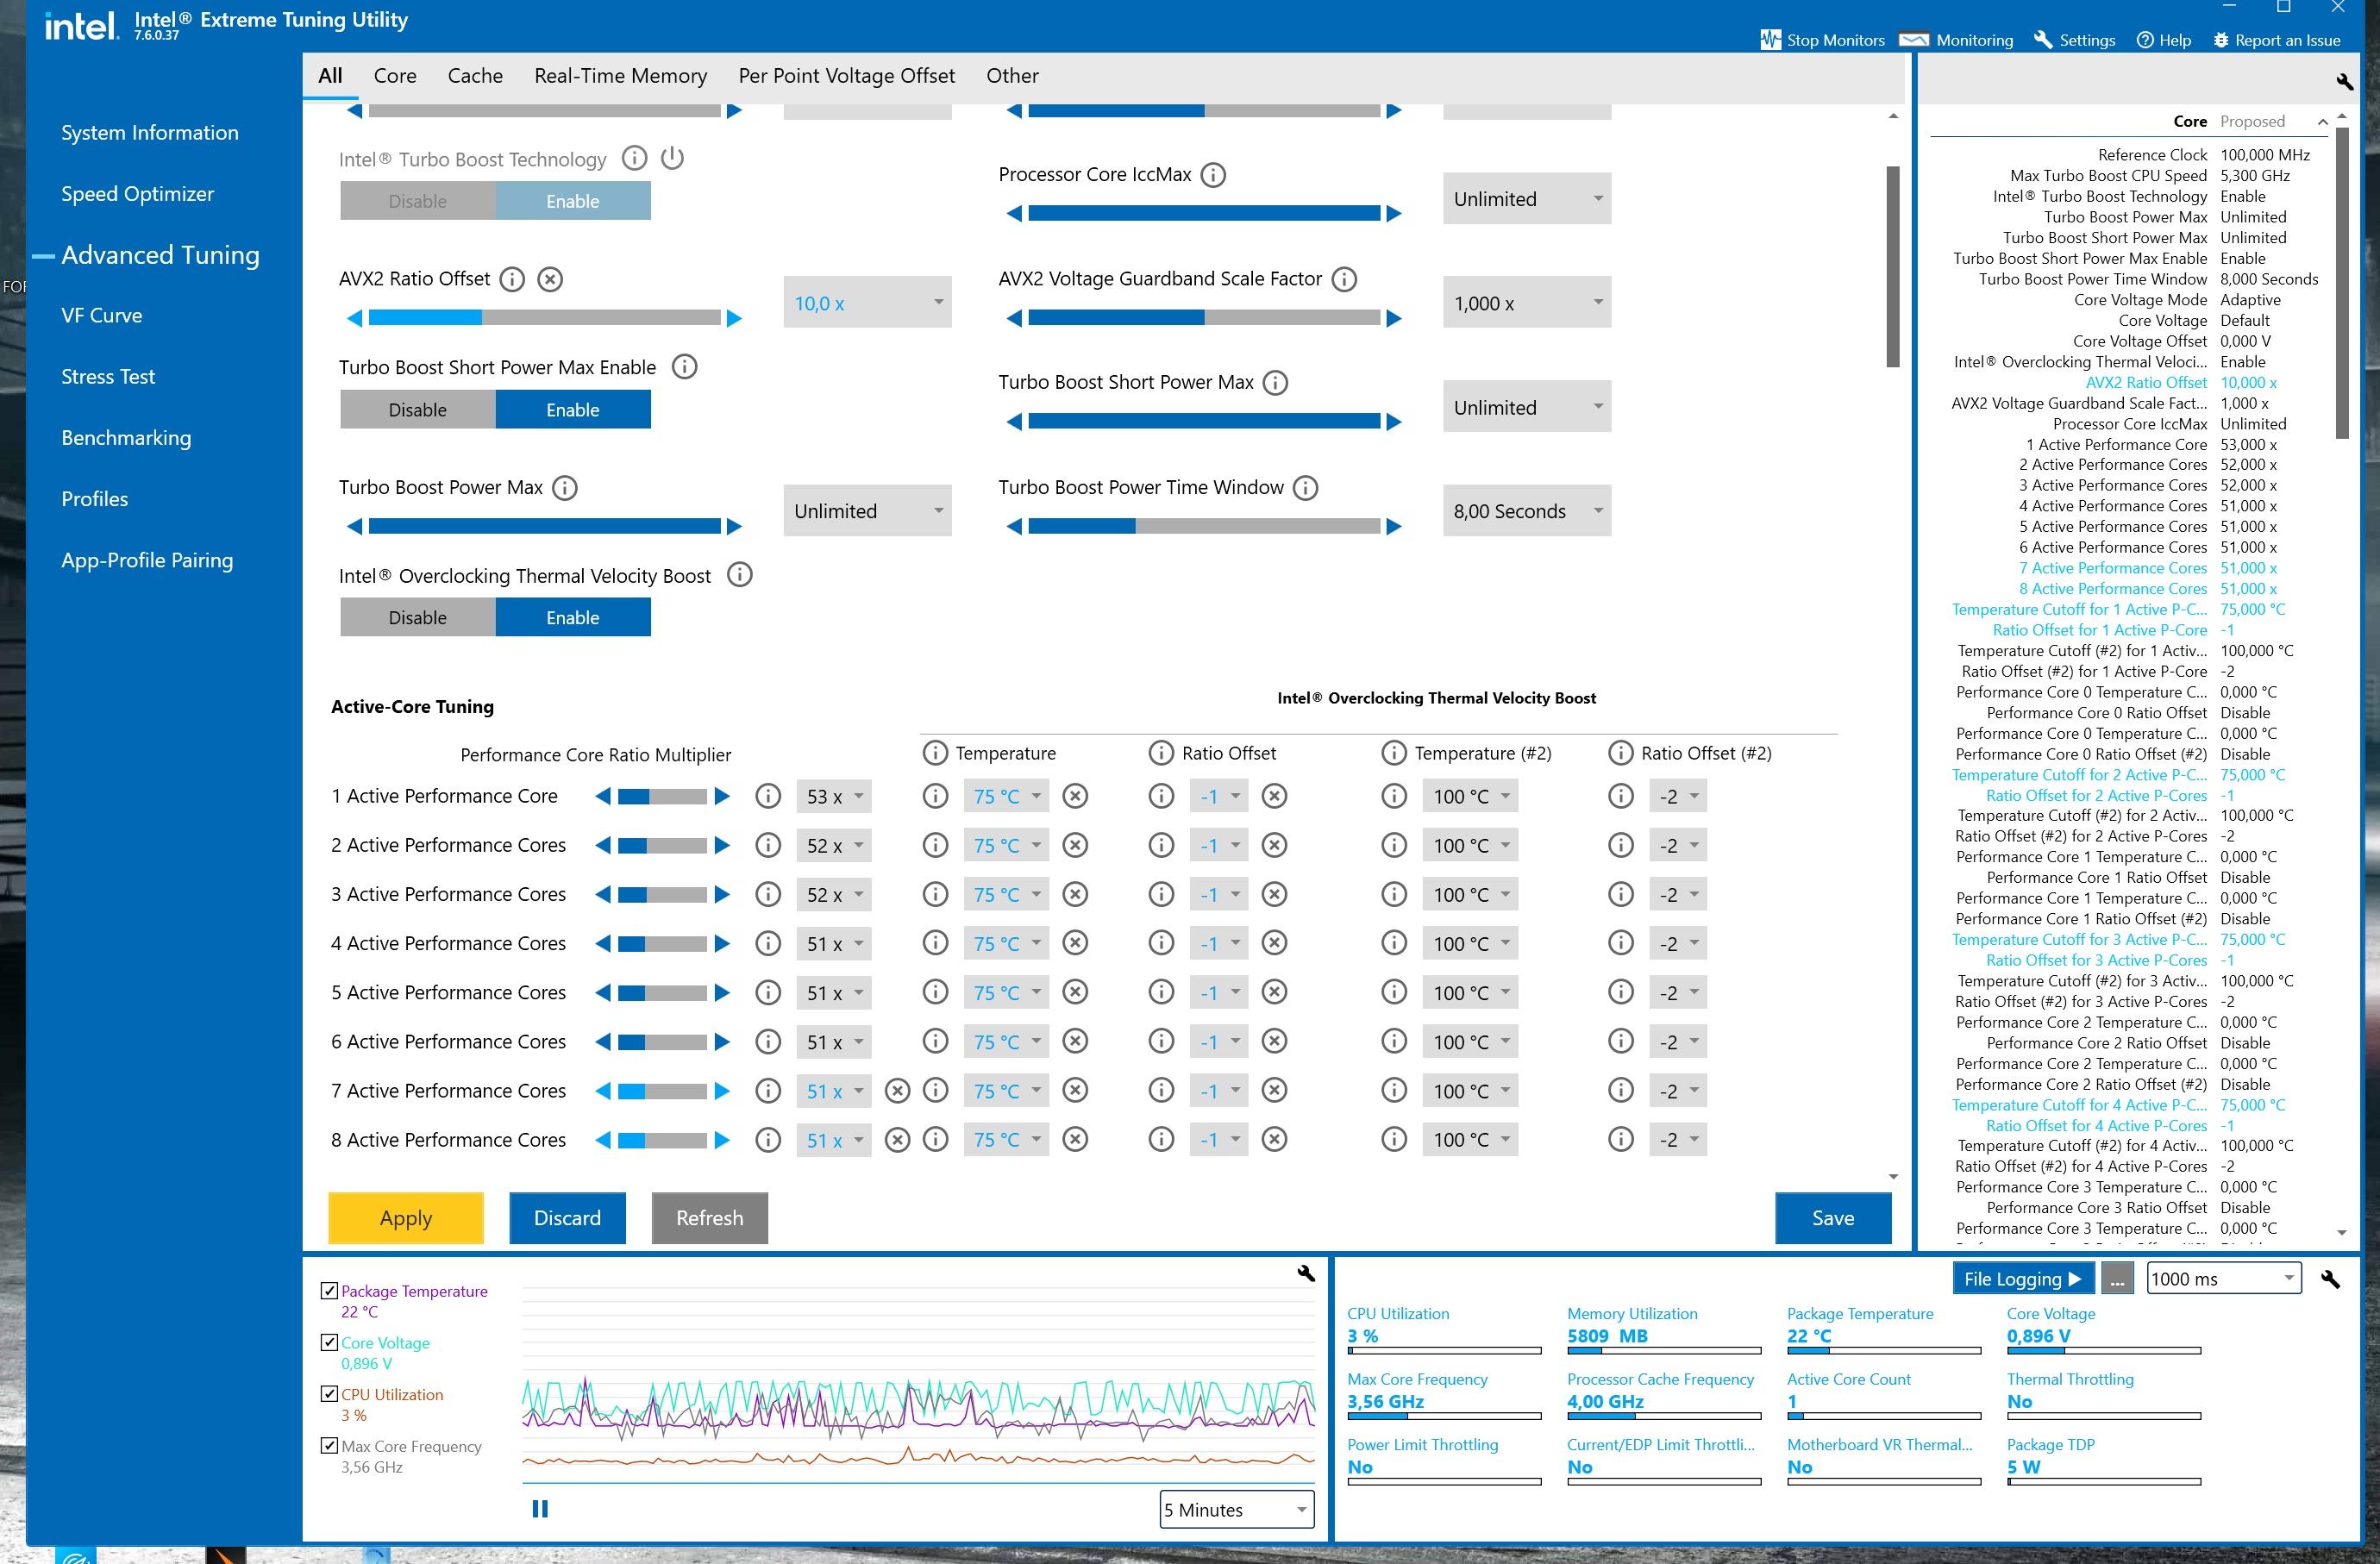Reset AVX2 Ratio Offset with its X icon
Screen dimensions: 2380x1564
pos(550,279)
